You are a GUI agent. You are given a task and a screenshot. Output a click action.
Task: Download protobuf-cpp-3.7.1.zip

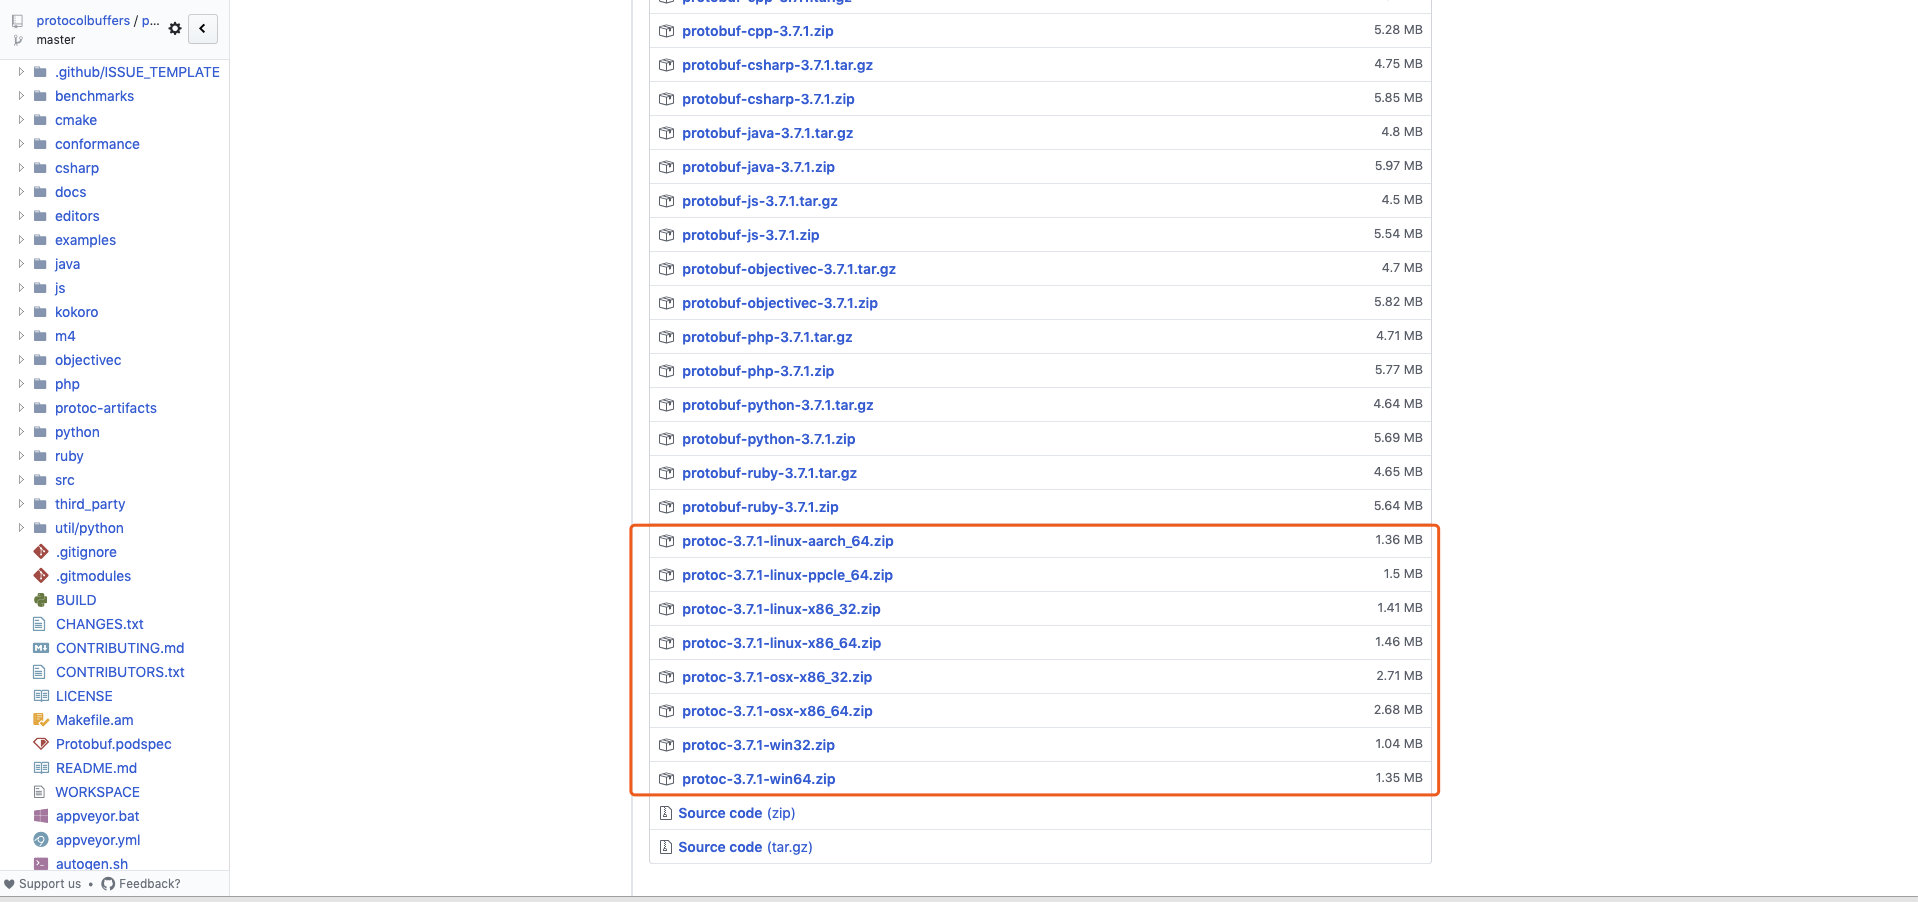(x=758, y=31)
